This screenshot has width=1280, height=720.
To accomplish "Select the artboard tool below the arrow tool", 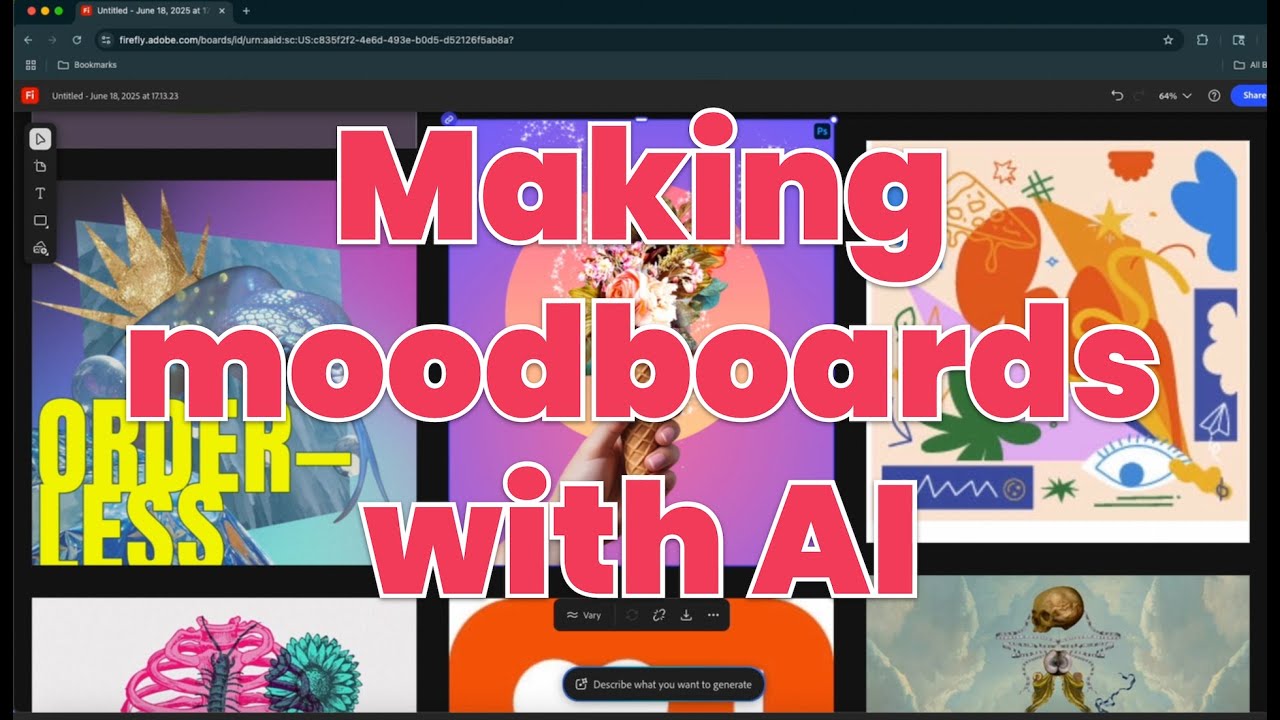I will coord(40,166).
